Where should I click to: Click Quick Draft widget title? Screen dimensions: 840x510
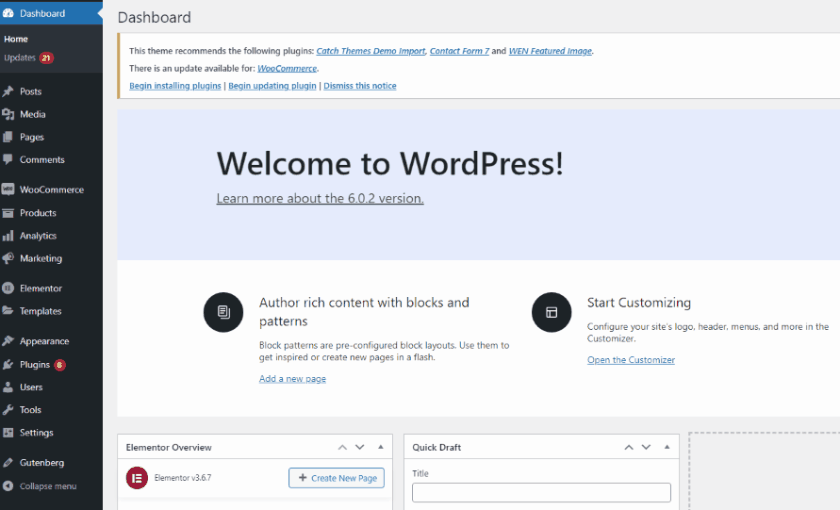pyautogui.click(x=437, y=447)
